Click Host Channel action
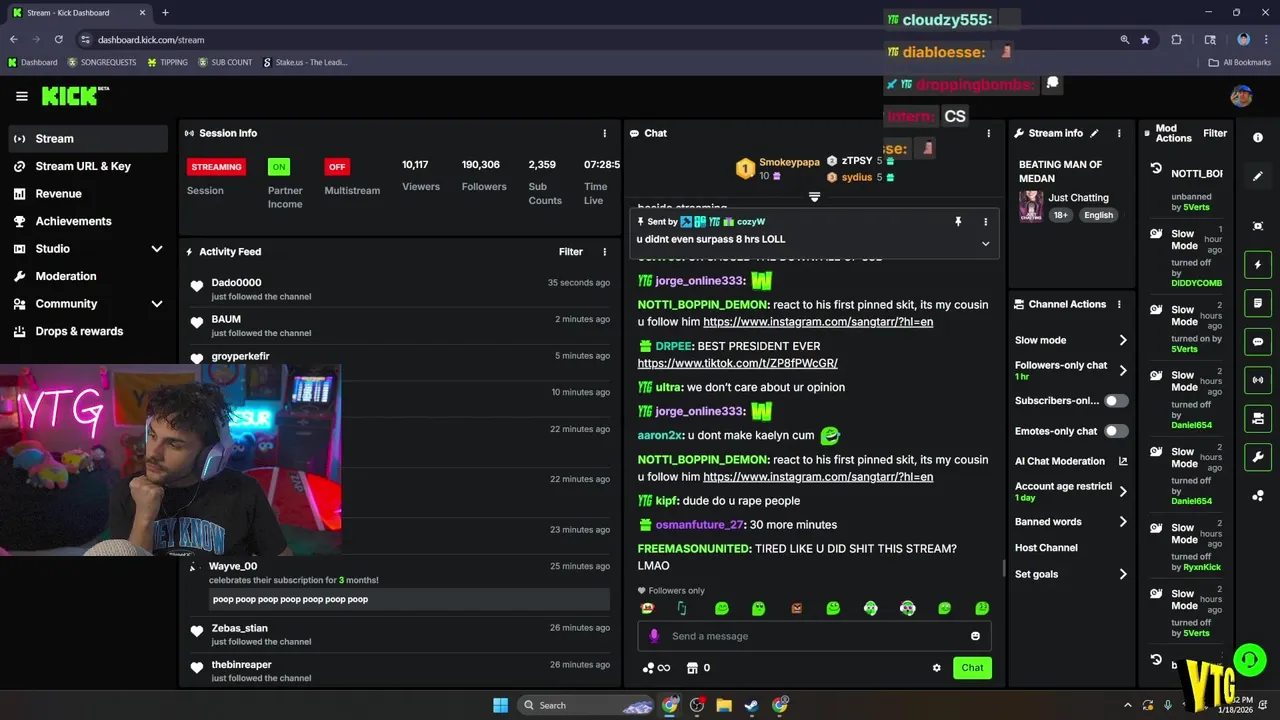The width and height of the screenshot is (1280, 720). click(1046, 548)
